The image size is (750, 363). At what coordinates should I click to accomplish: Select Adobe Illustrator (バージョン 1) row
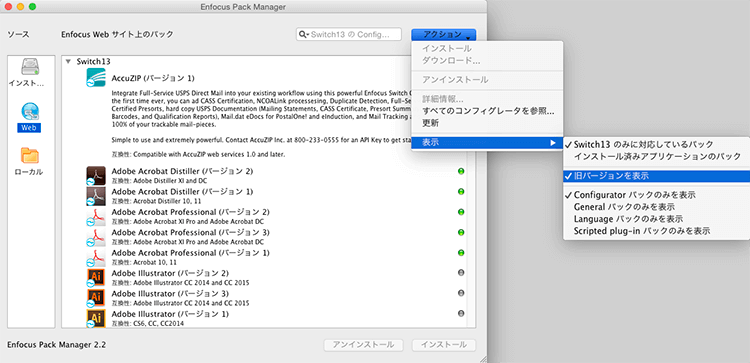tap(265, 318)
